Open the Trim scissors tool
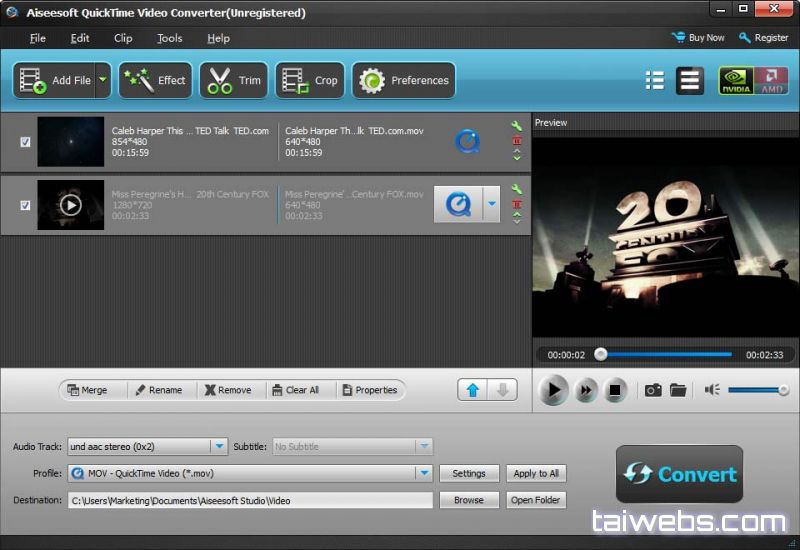This screenshot has width=800, height=550. [233, 81]
